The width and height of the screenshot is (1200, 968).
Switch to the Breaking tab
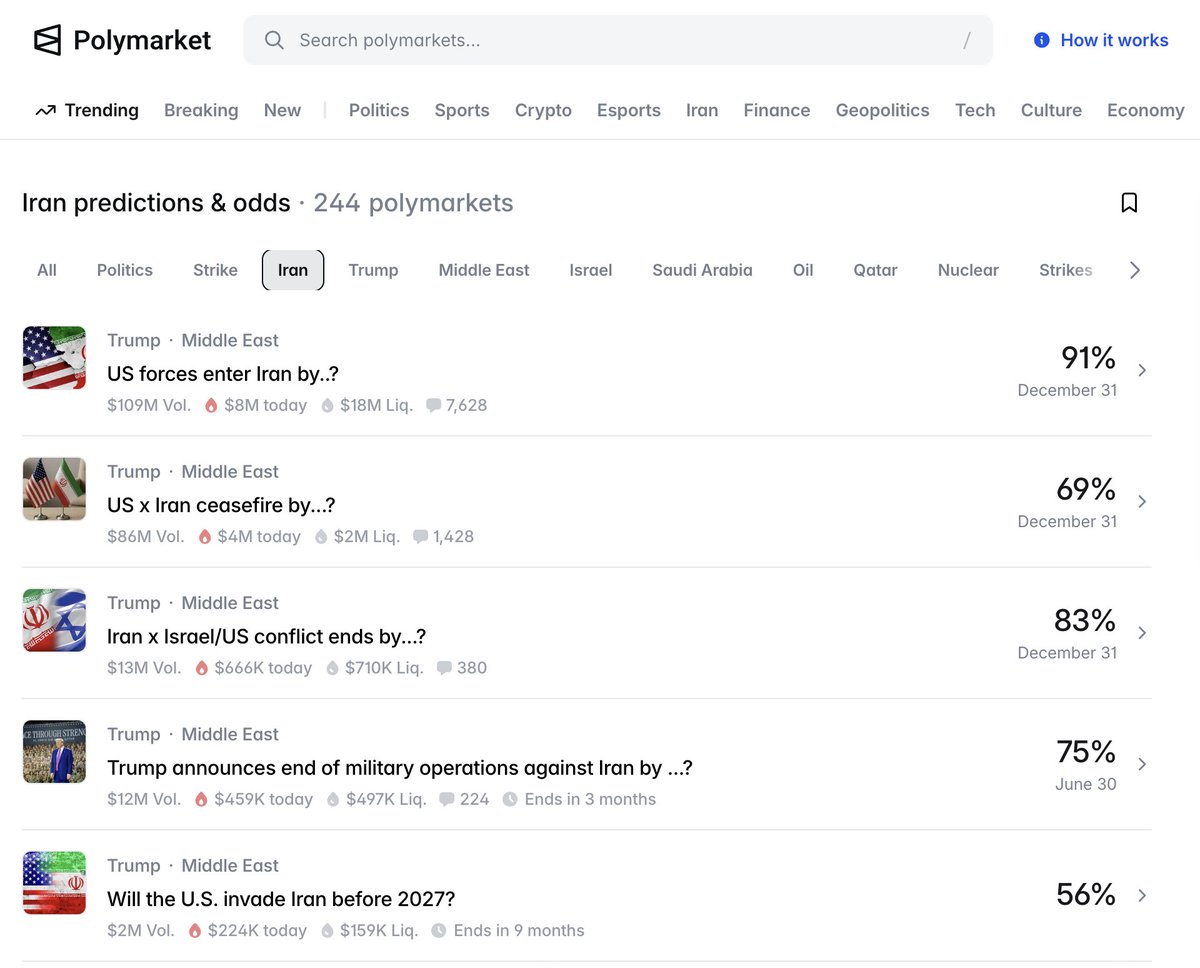[x=201, y=110]
